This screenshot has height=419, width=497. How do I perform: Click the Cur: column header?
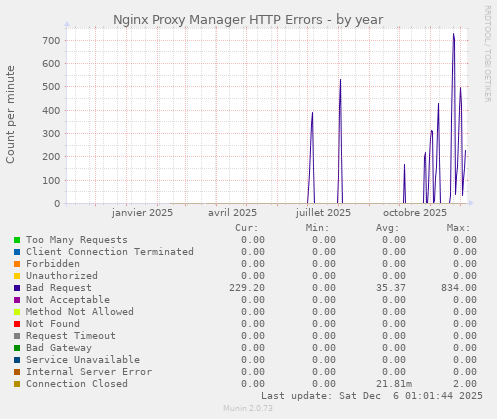[x=247, y=228]
